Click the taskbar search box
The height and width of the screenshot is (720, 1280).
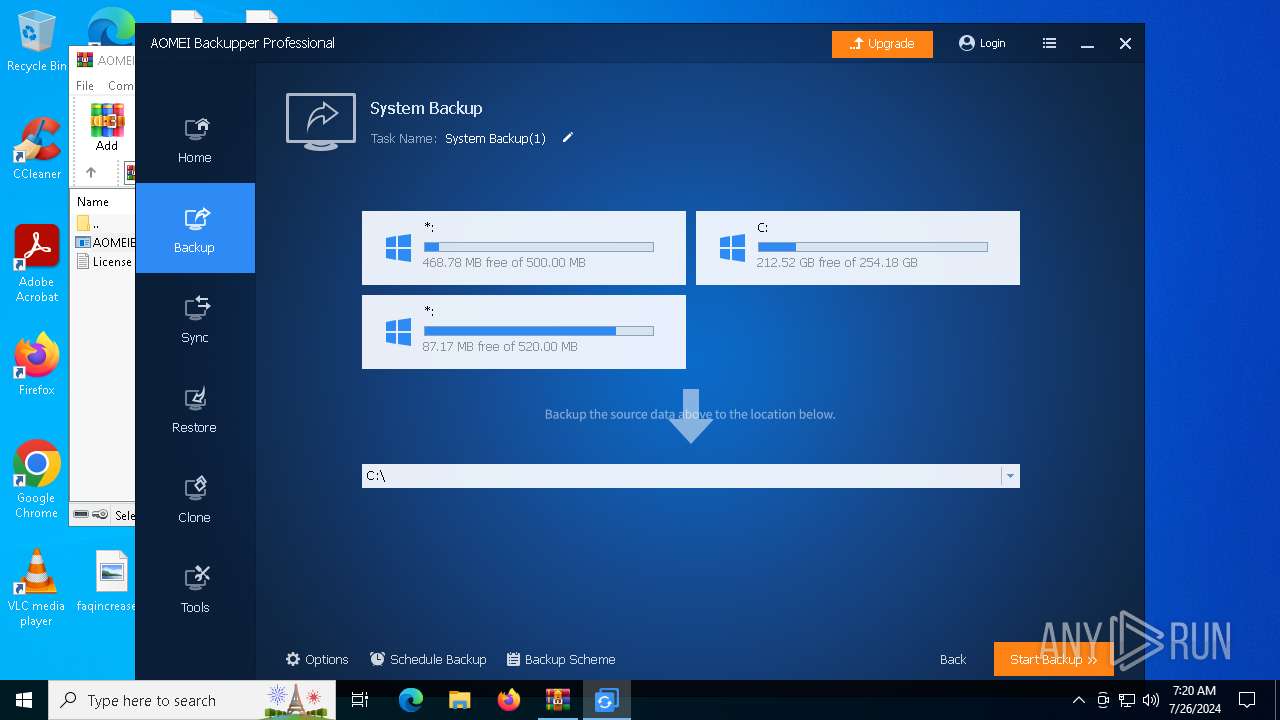(x=193, y=700)
